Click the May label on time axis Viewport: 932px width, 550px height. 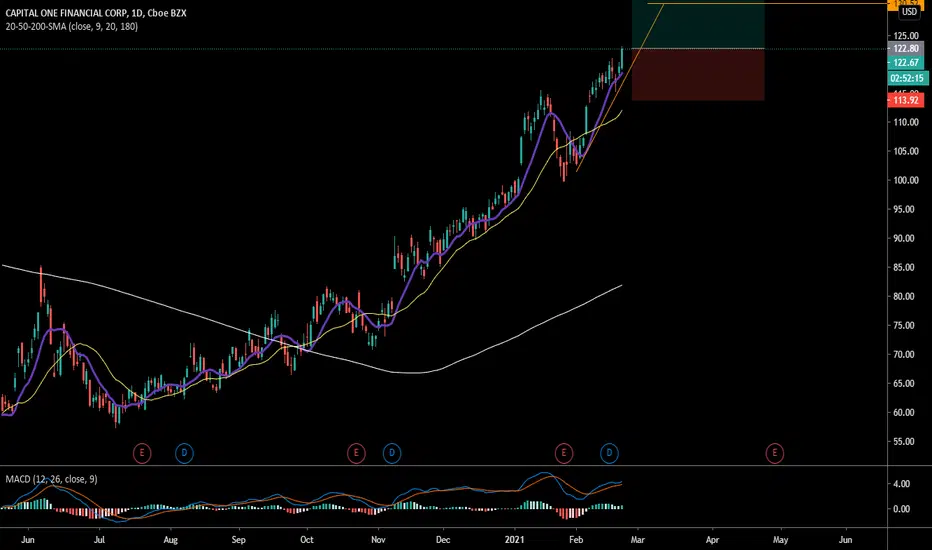click(780, 540)
